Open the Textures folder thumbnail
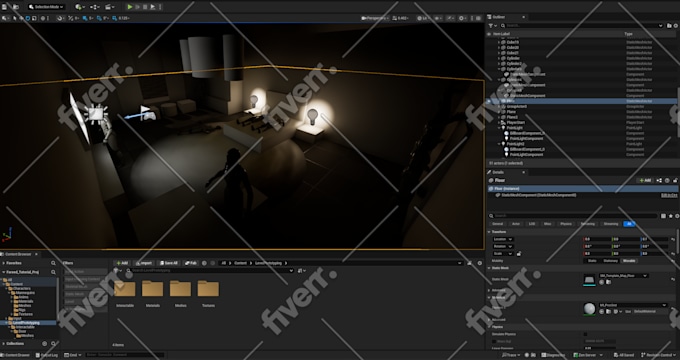The image size is (680, 360). [x=208, y=289]
